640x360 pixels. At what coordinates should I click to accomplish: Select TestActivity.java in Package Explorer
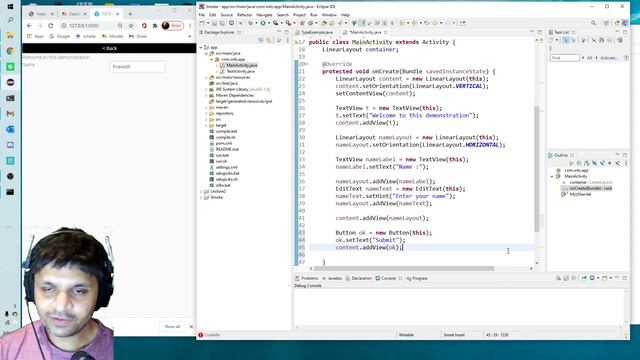(x=240, y=71)
